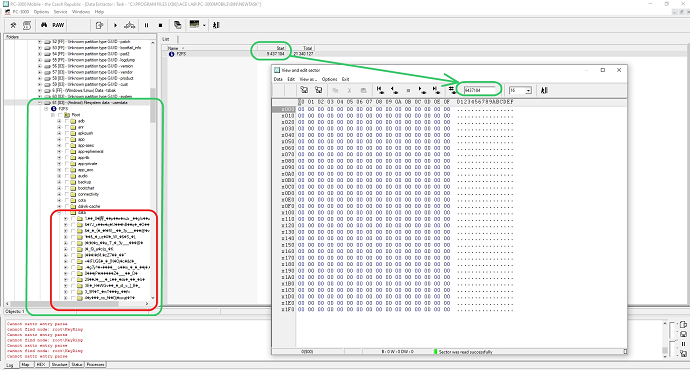Image resolution: width=690 pixels, height=370 pixels.
Task: Open the View as menu in sector editor
Action: [x=308, y=79]
